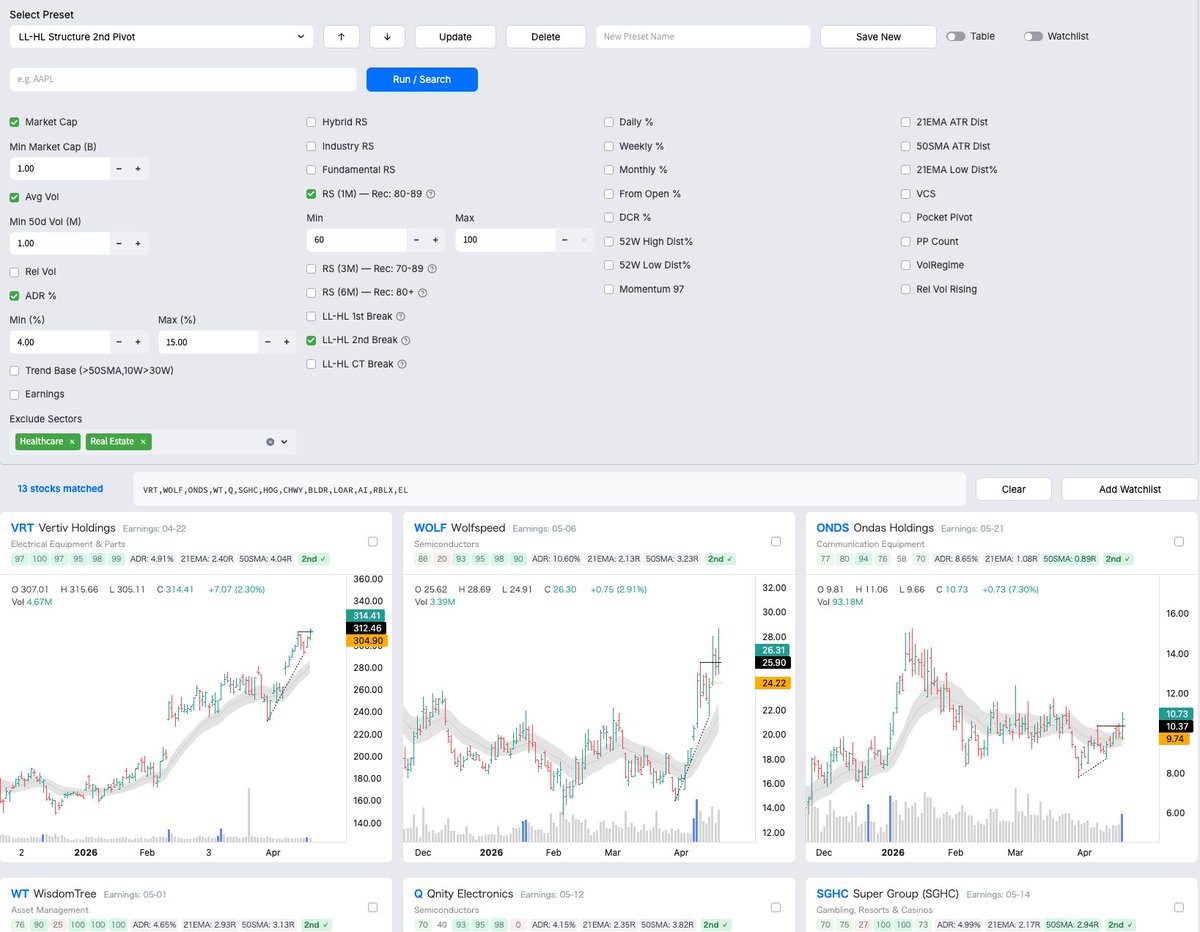Screen dimensions: 1200x932
Task: Open the WT WisdomTree ticker link
Action: (20, 893)
